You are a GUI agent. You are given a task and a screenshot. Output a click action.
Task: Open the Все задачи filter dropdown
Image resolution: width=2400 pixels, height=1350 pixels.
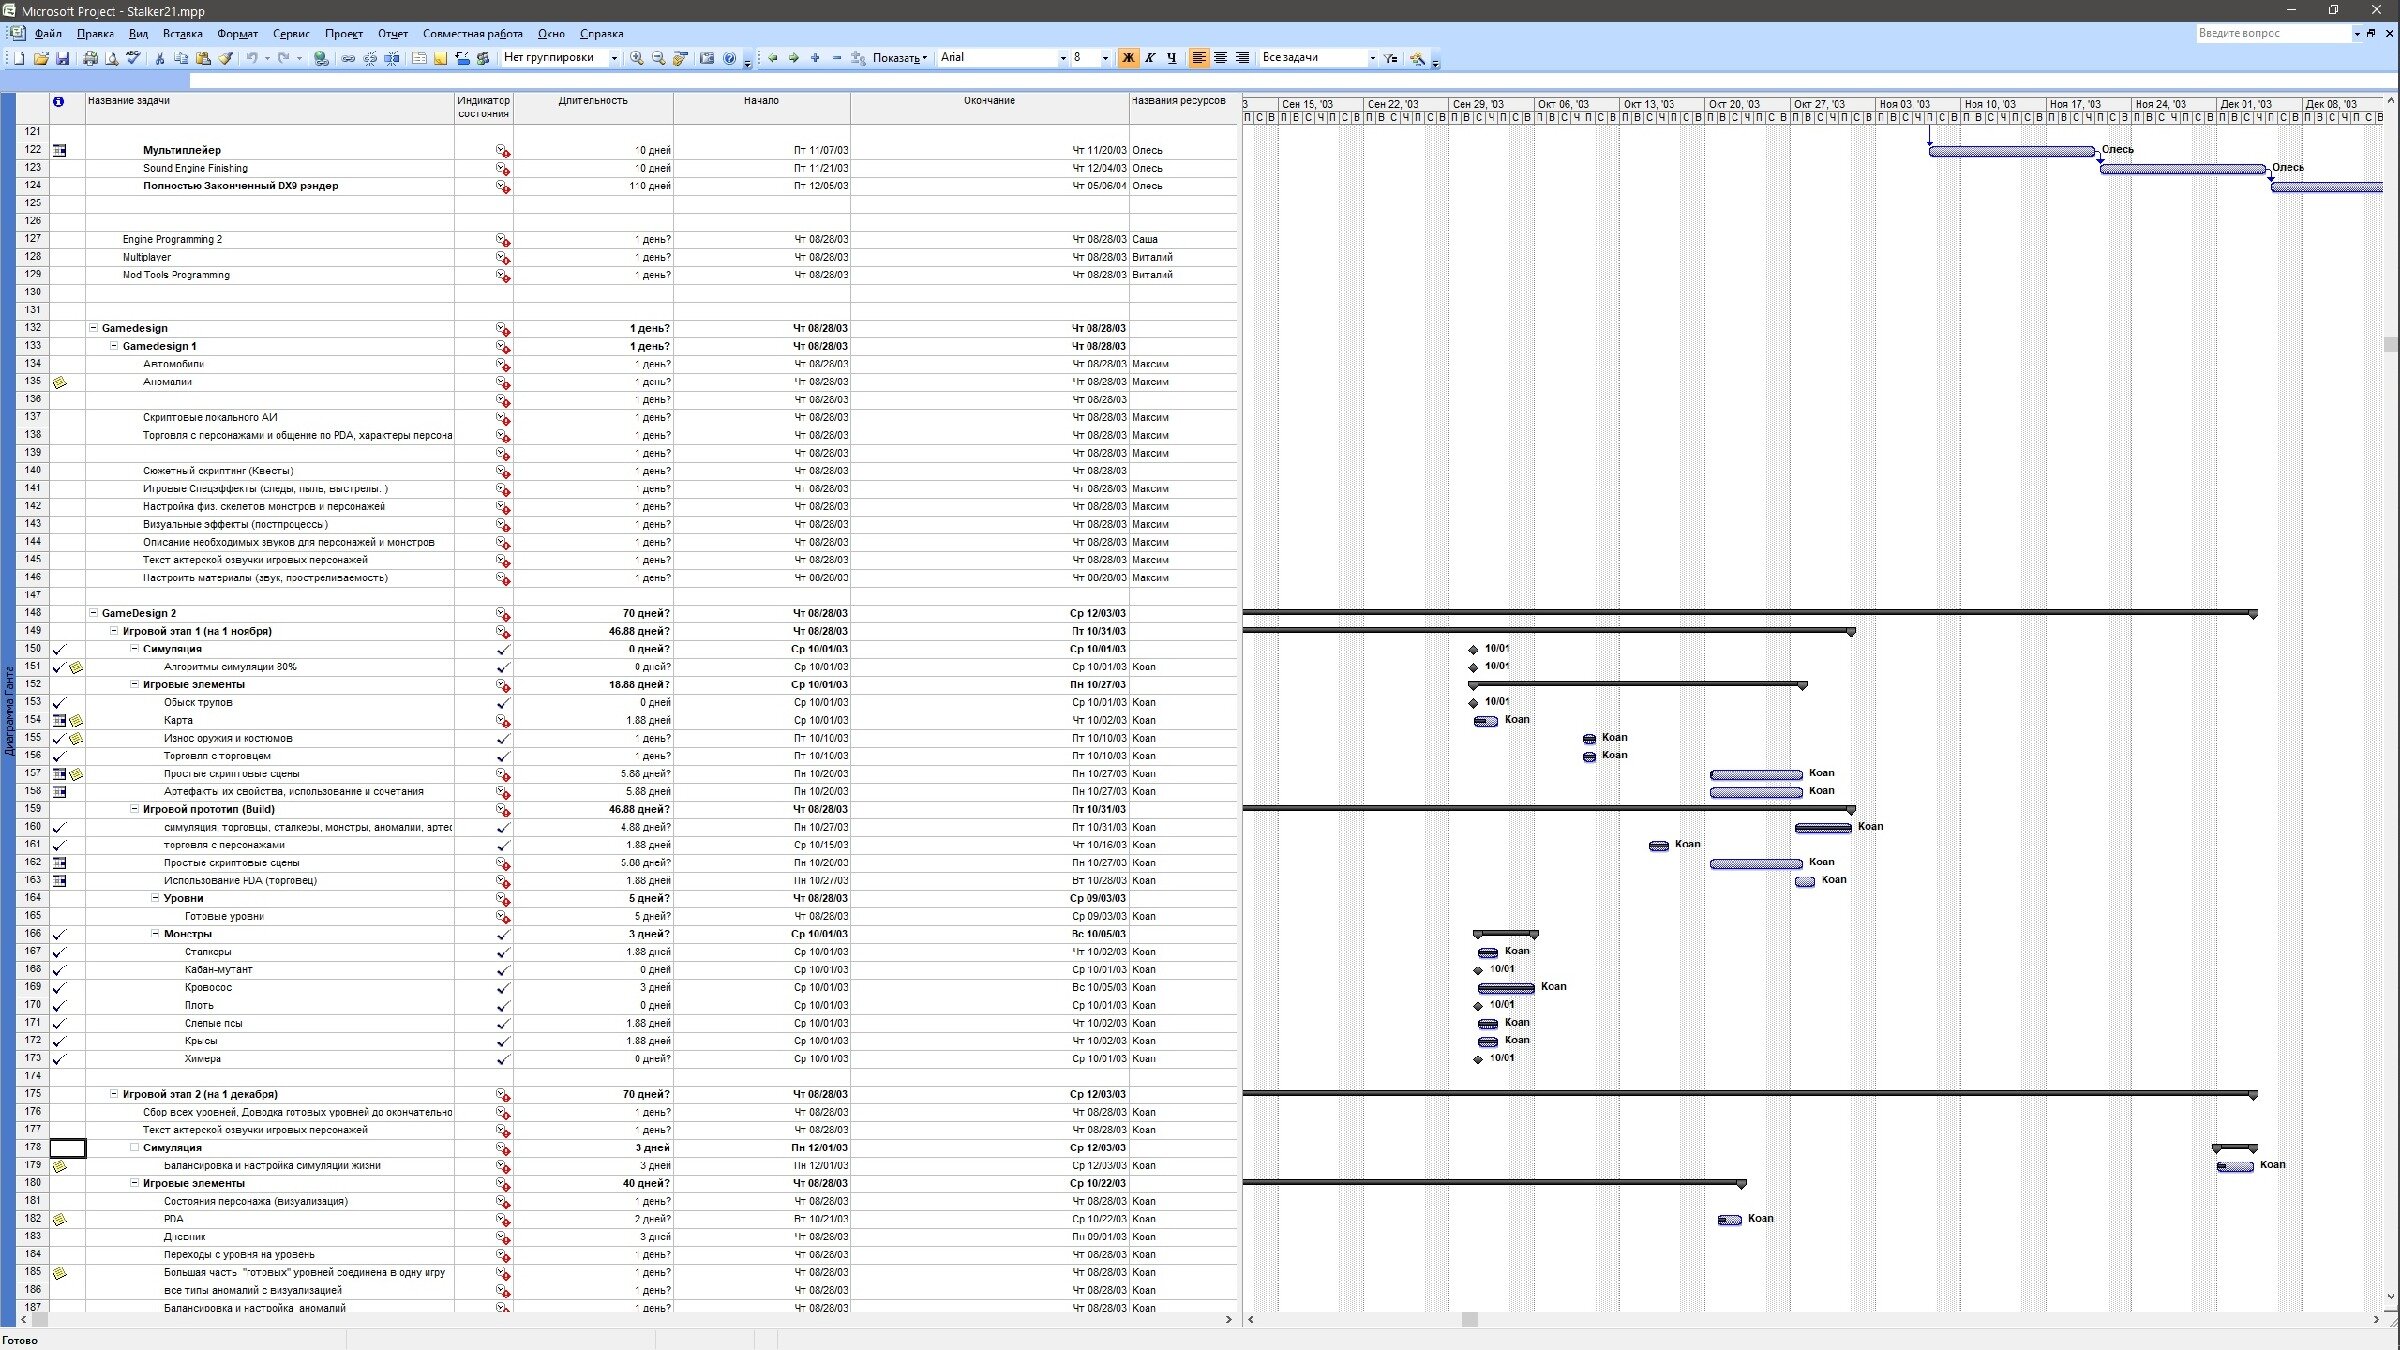(1371, 58)
